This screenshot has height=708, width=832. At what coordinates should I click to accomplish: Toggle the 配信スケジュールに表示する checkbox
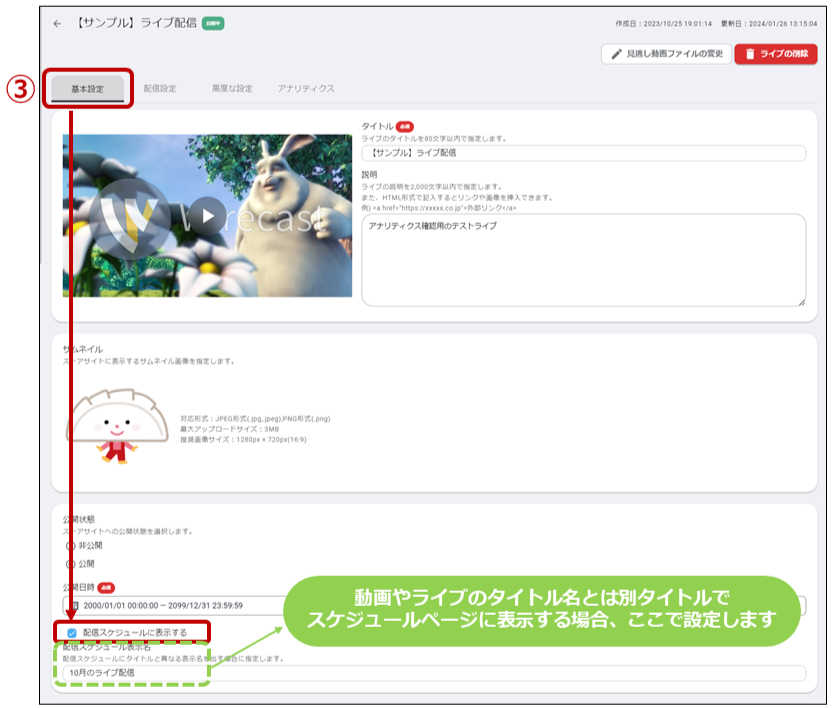(71, 633)
